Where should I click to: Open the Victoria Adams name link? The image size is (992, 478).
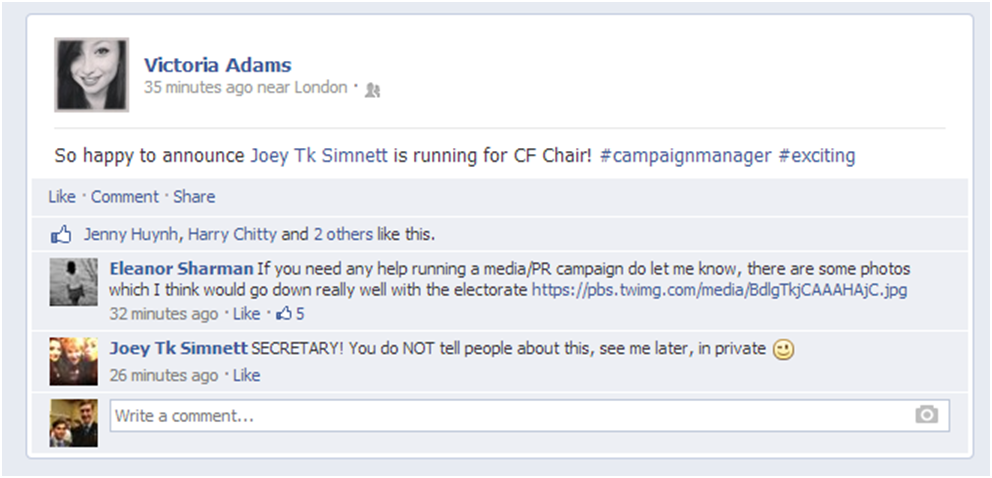[x=217, y=65]
